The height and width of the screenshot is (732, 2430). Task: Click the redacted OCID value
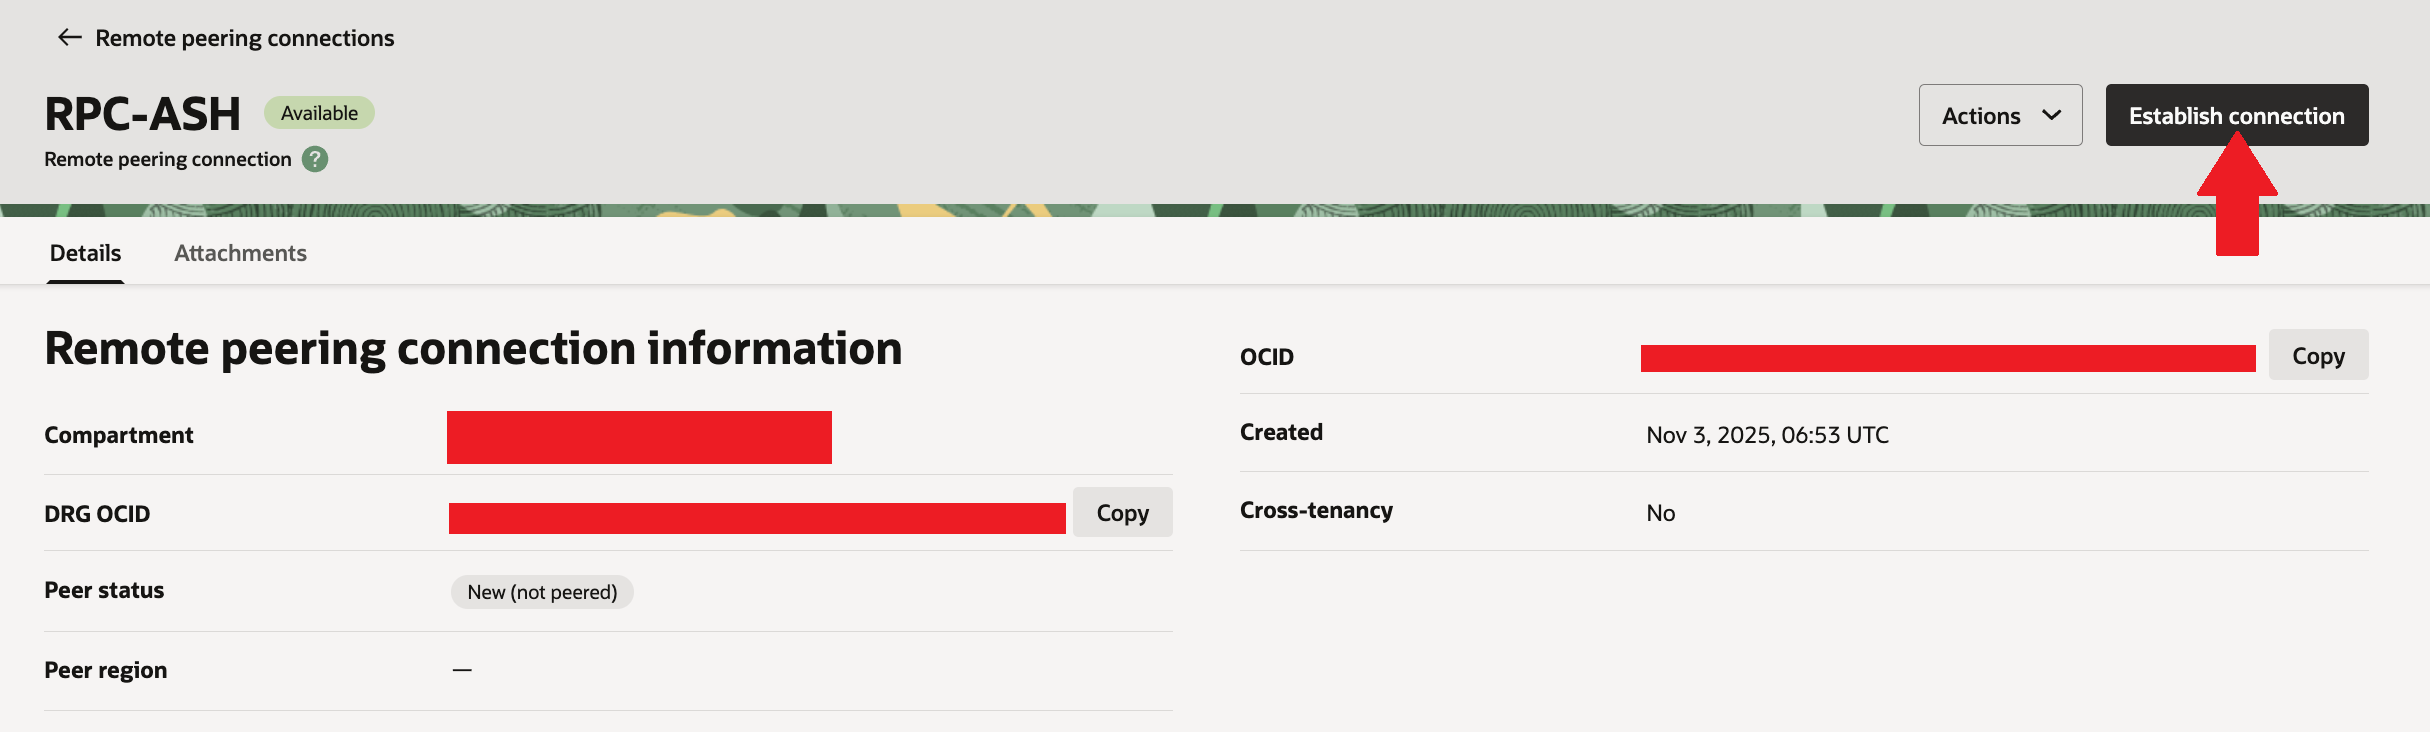coord(1947,358)
